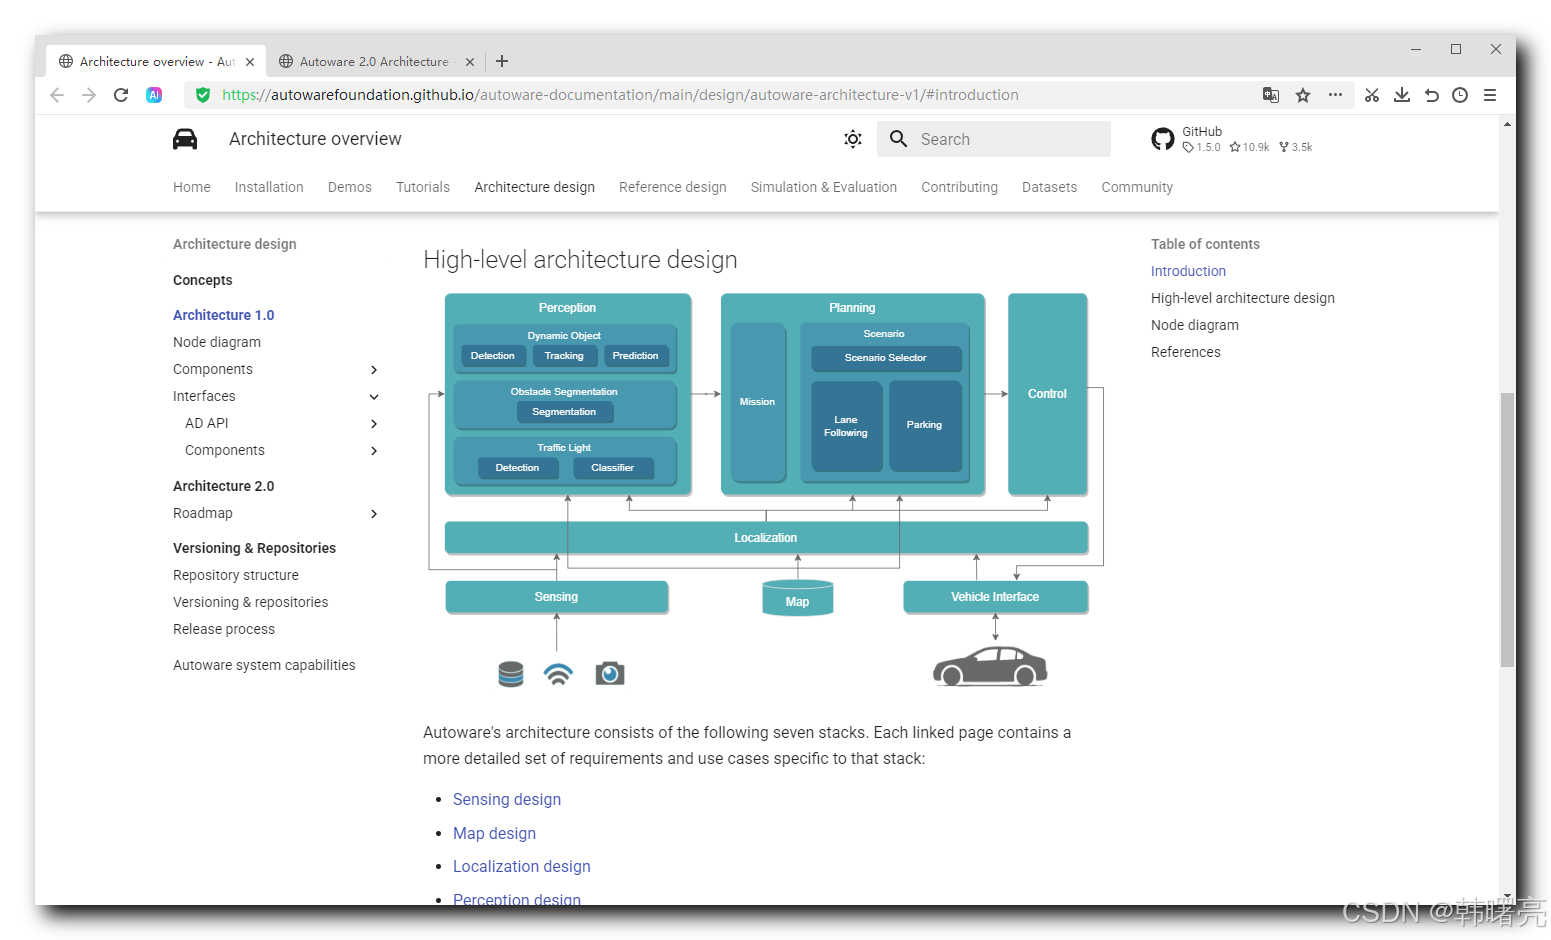Screen dimensions: 1551x940
Task: Open the browser hamburger menu
Action: point(1490,95)
